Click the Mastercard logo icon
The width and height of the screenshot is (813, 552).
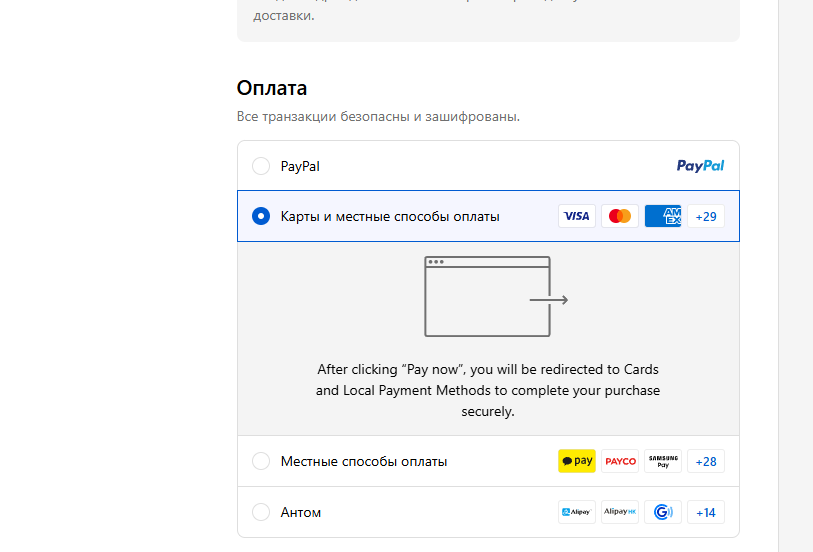(620, 216)
